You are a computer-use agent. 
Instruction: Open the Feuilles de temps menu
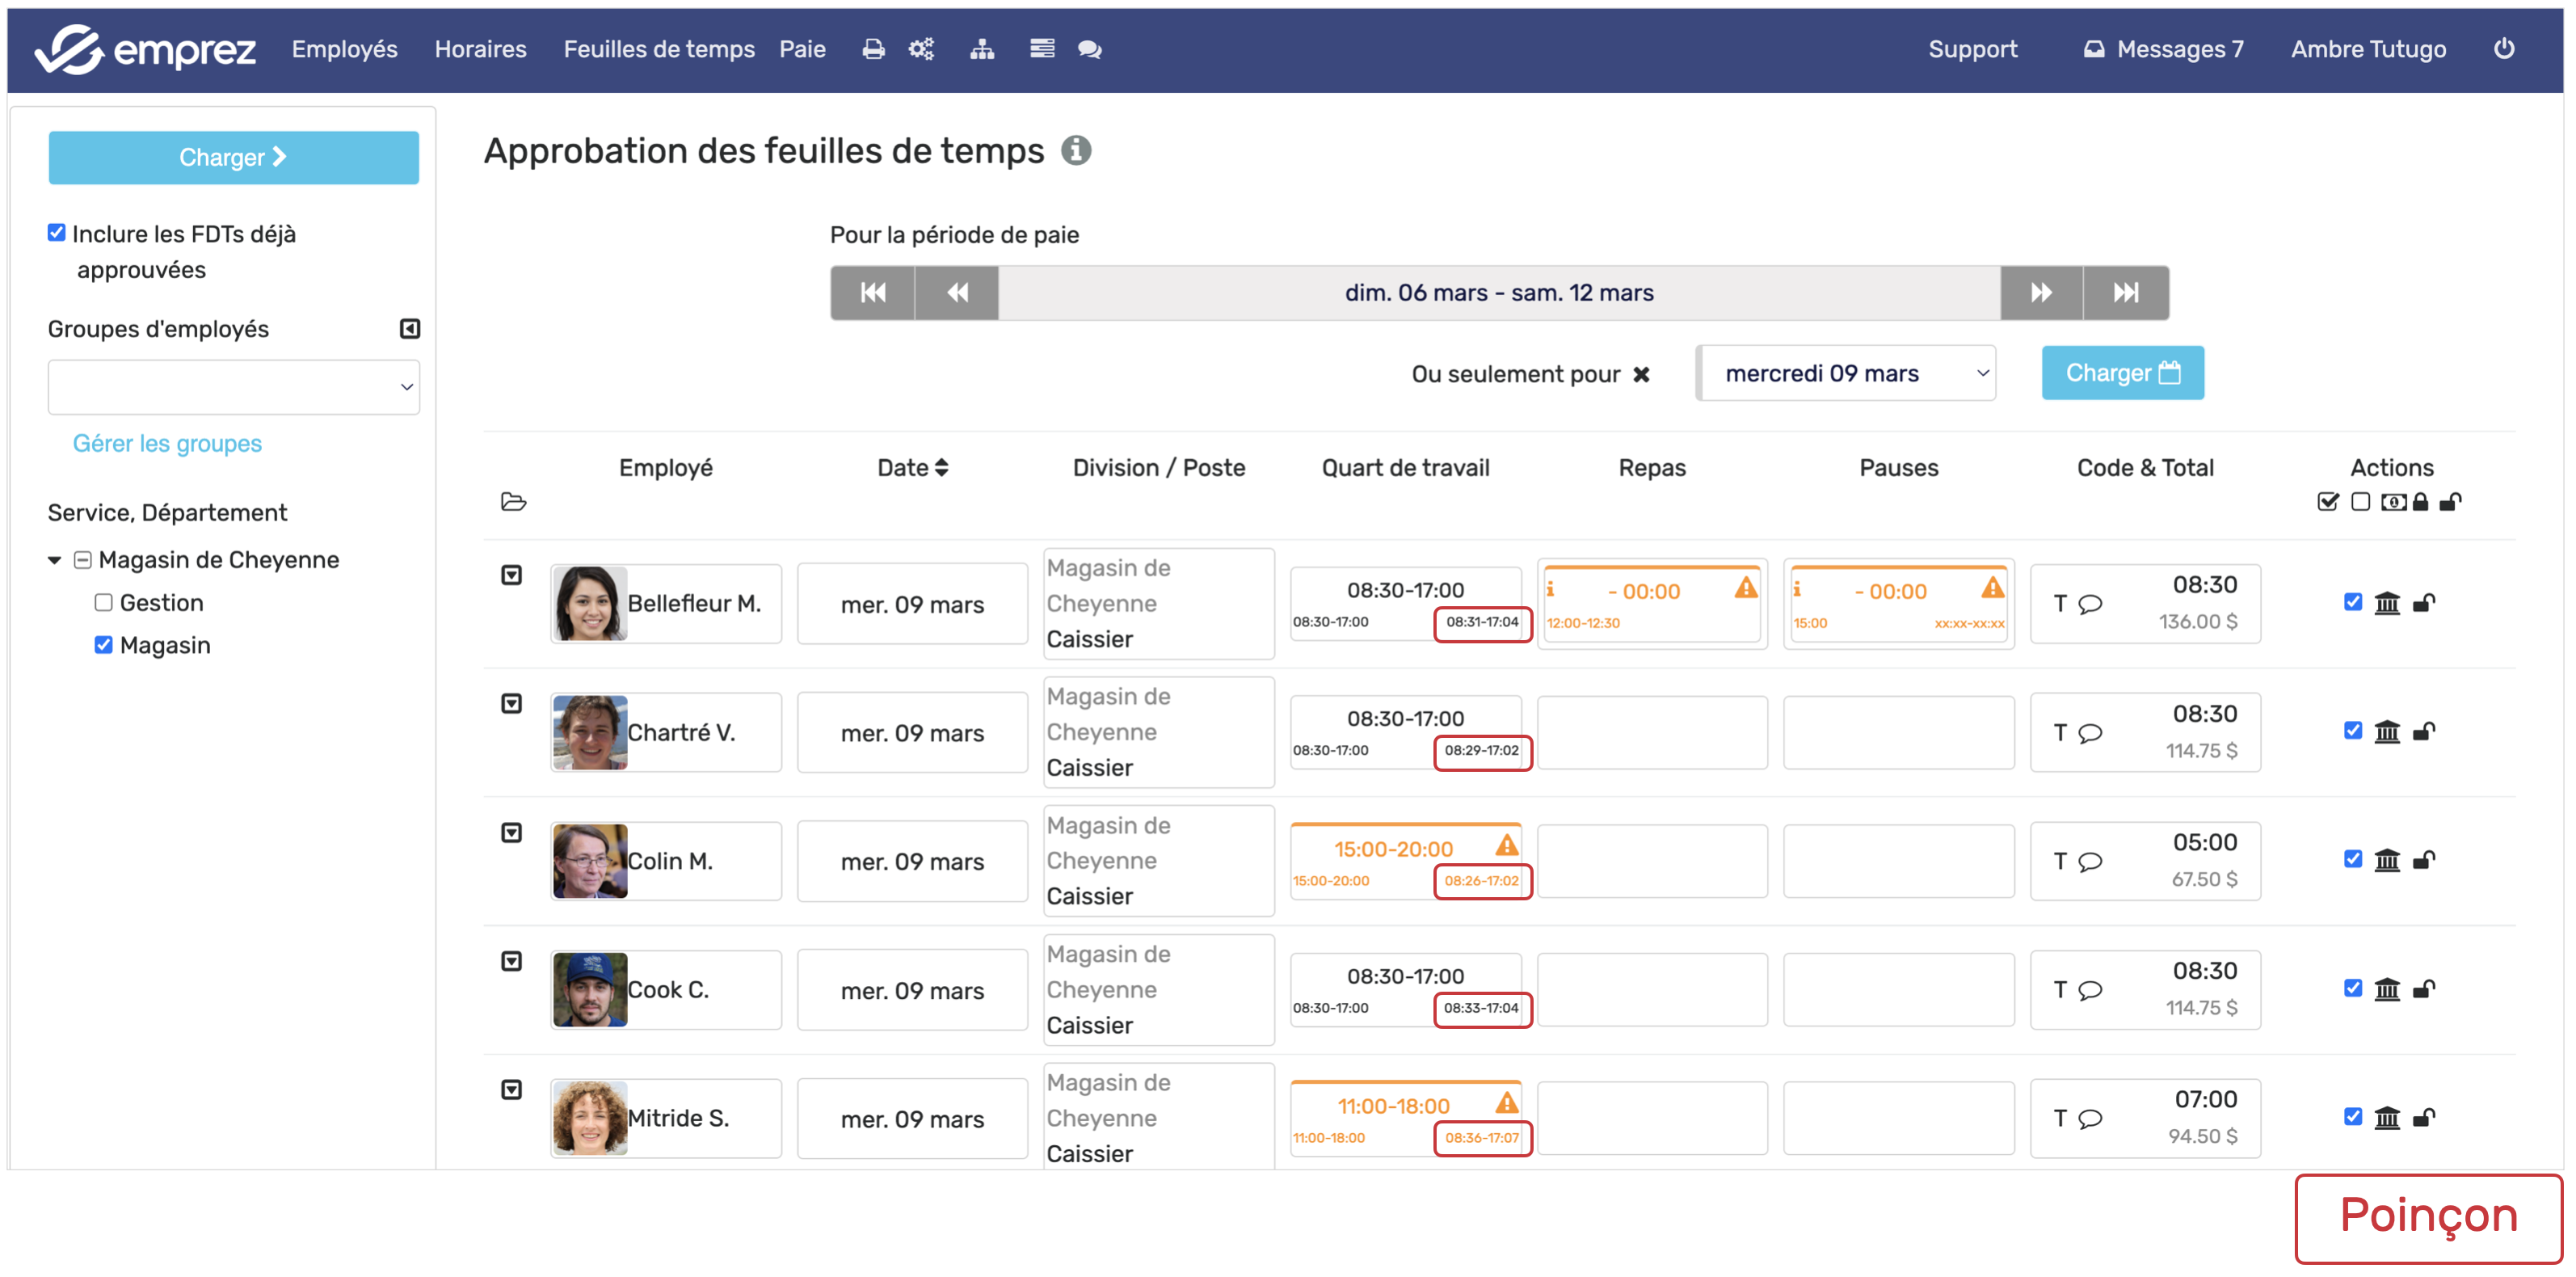[x=659, y=49]
